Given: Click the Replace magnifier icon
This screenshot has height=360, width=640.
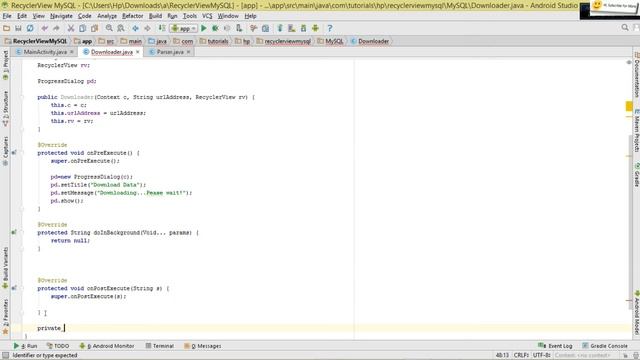Looking at the screenshot, I should click(x=121, y=28).
